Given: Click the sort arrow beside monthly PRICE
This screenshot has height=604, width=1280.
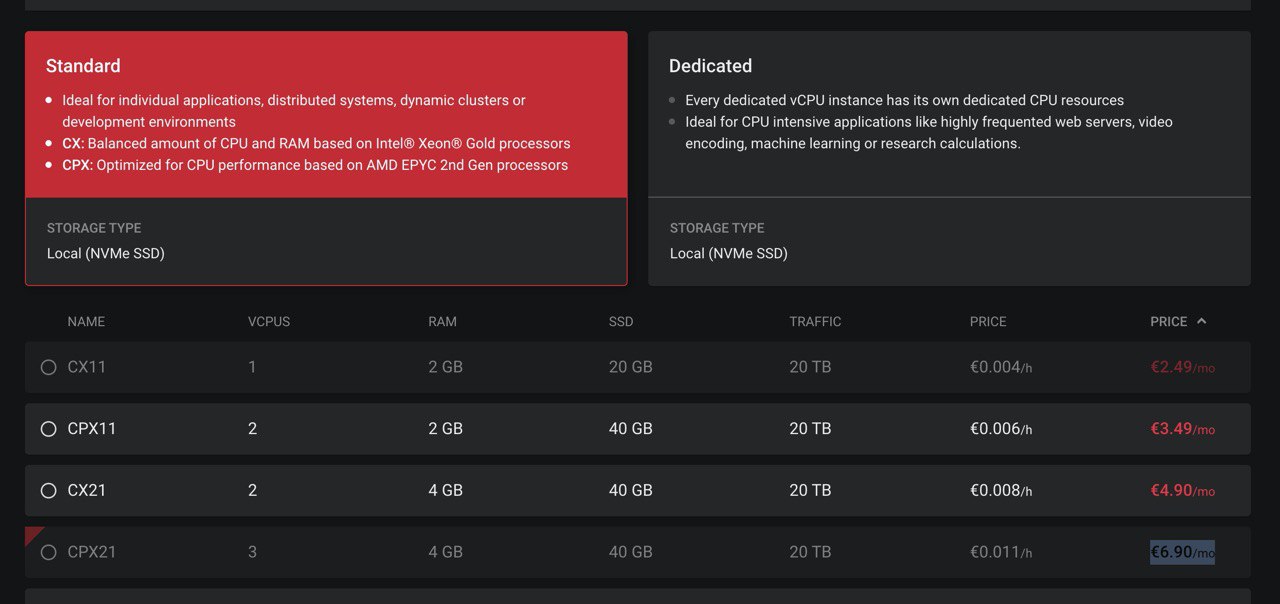Looking at the screenshot, I should (1202, 321).
